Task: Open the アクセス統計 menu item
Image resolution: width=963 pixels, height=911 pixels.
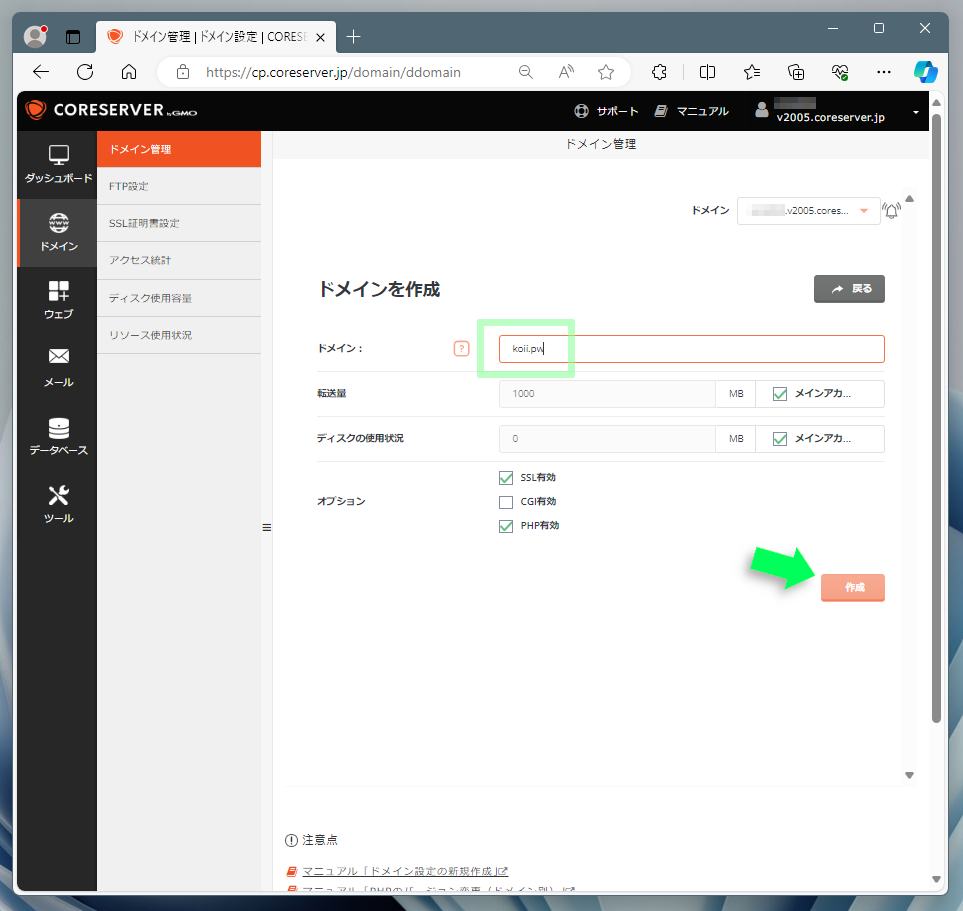Action: point(179,261)
